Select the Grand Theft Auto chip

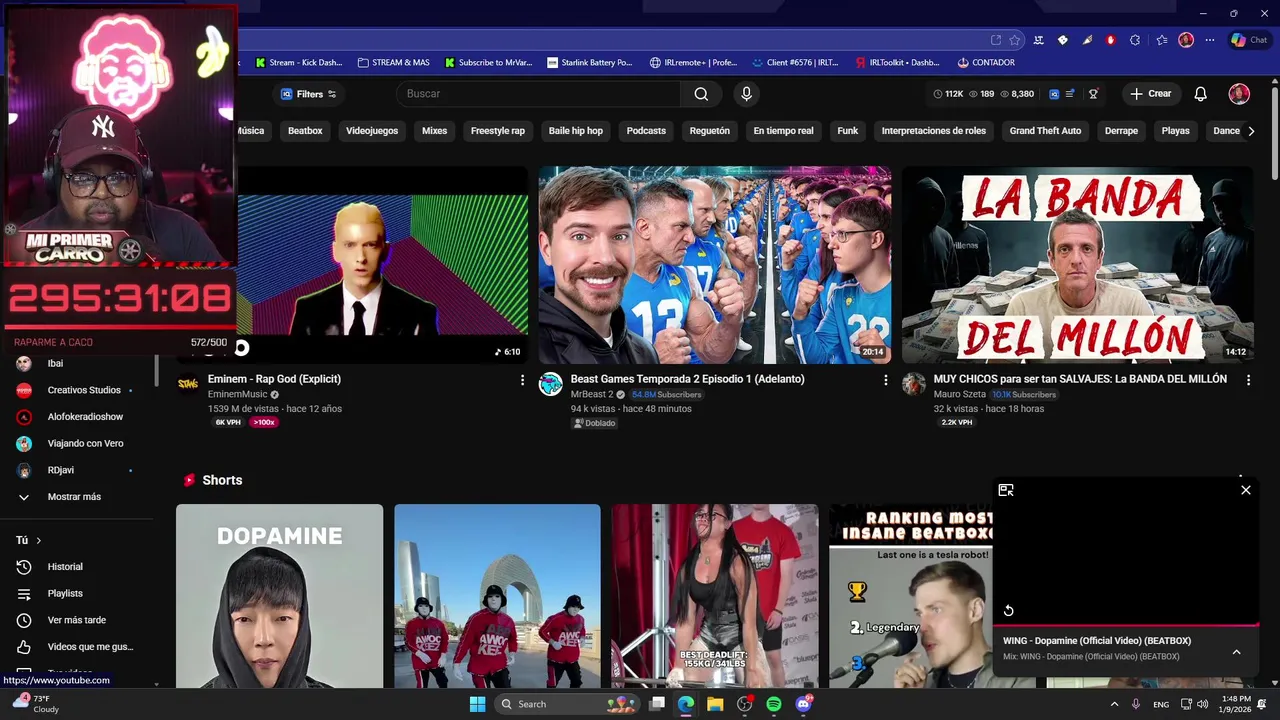point(1045,131)
